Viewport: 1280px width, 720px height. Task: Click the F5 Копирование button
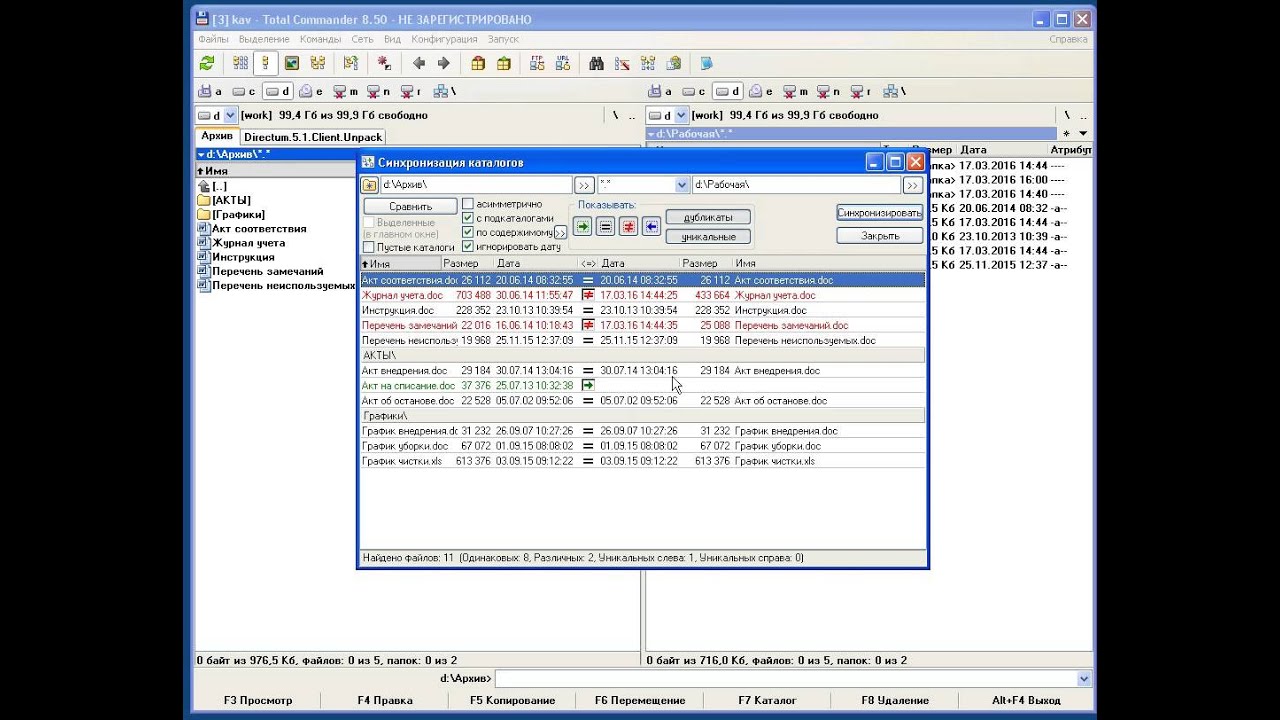pyautogui.click(x=512, y=700)
